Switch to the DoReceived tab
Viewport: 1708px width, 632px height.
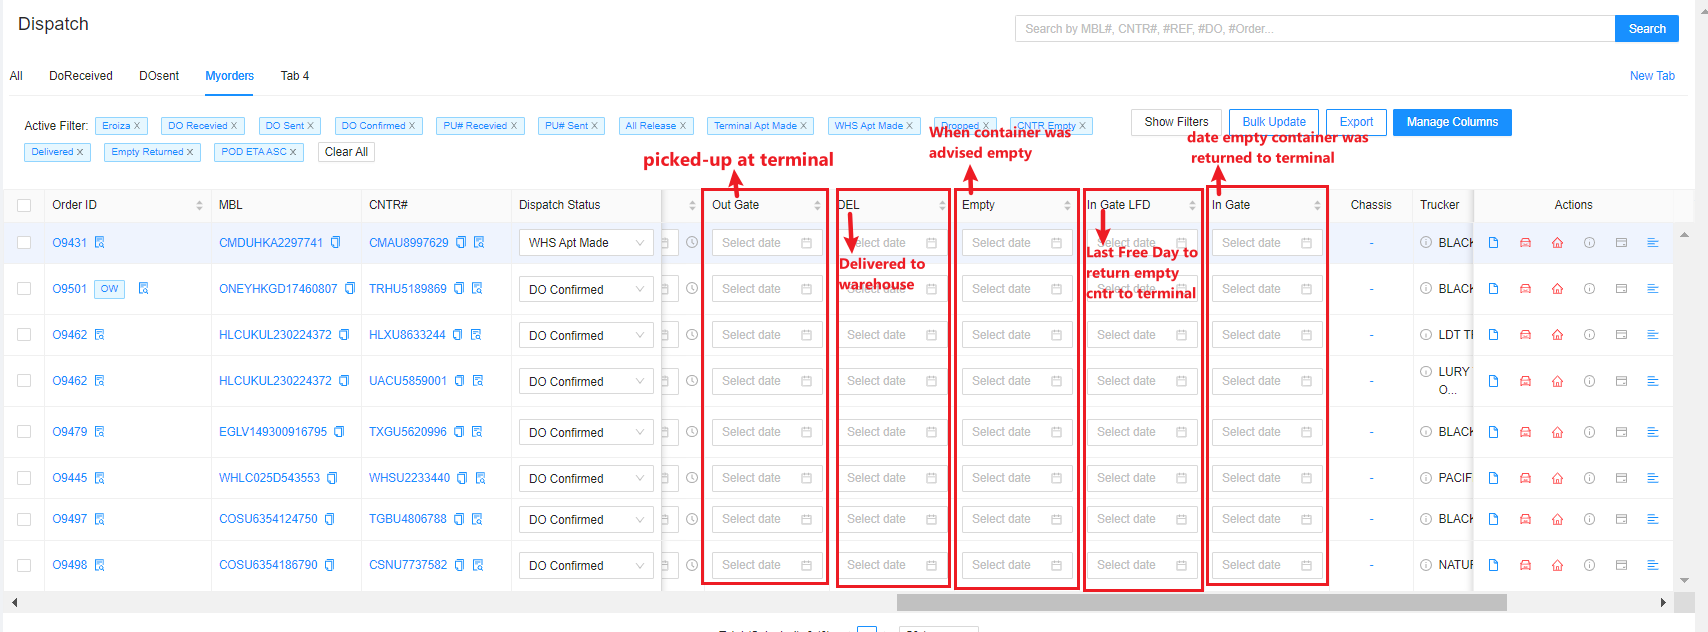81,76
